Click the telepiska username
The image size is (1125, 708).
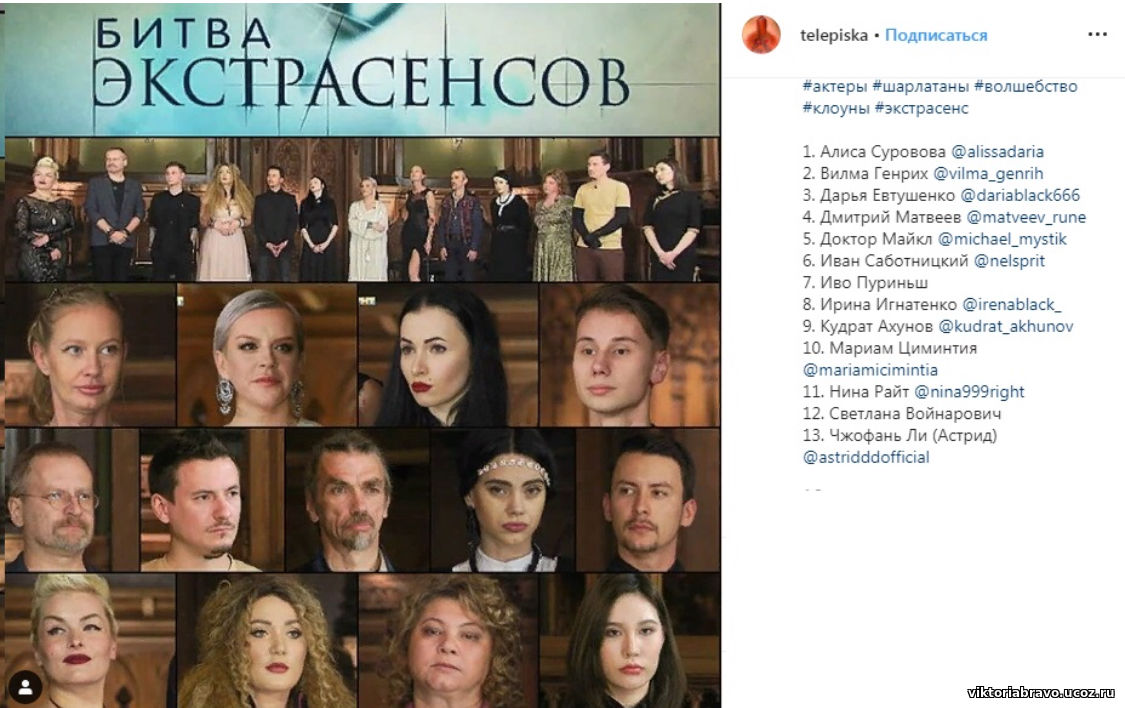834,35
